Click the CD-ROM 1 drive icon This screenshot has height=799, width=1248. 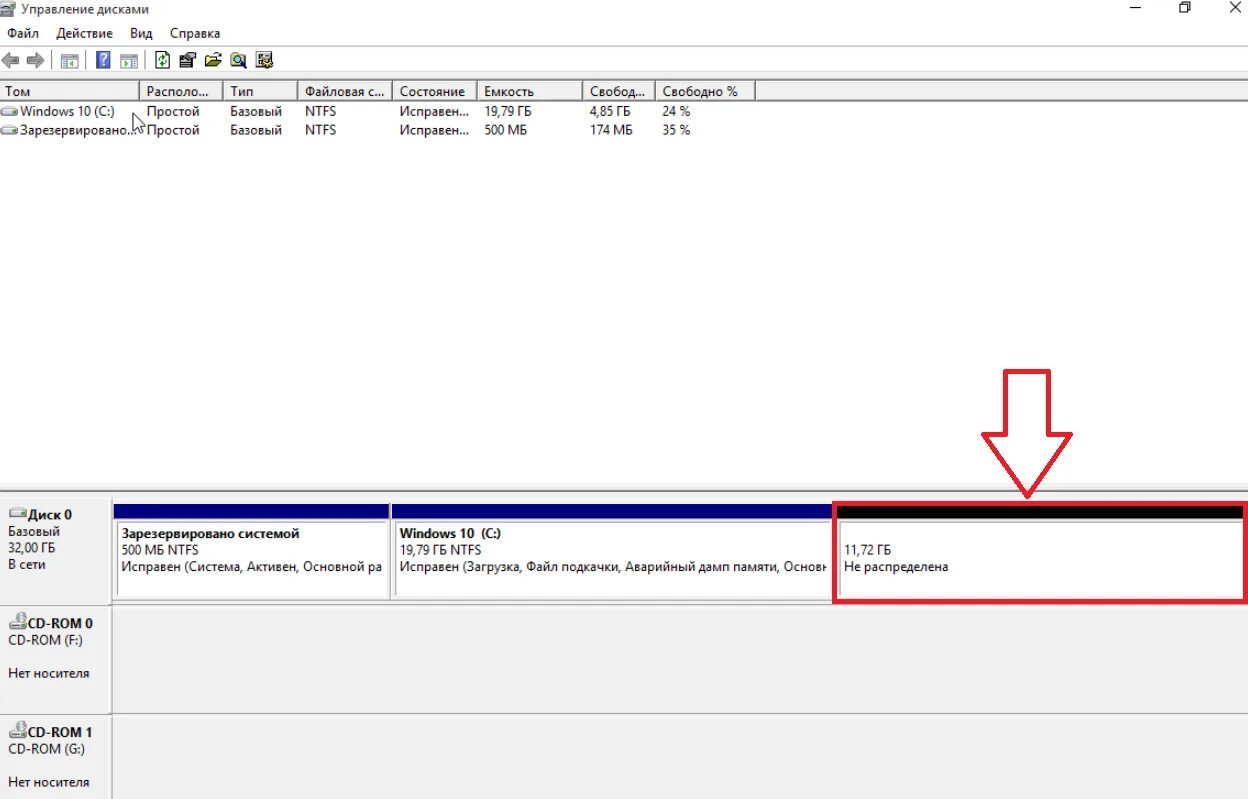pos(17,732)
